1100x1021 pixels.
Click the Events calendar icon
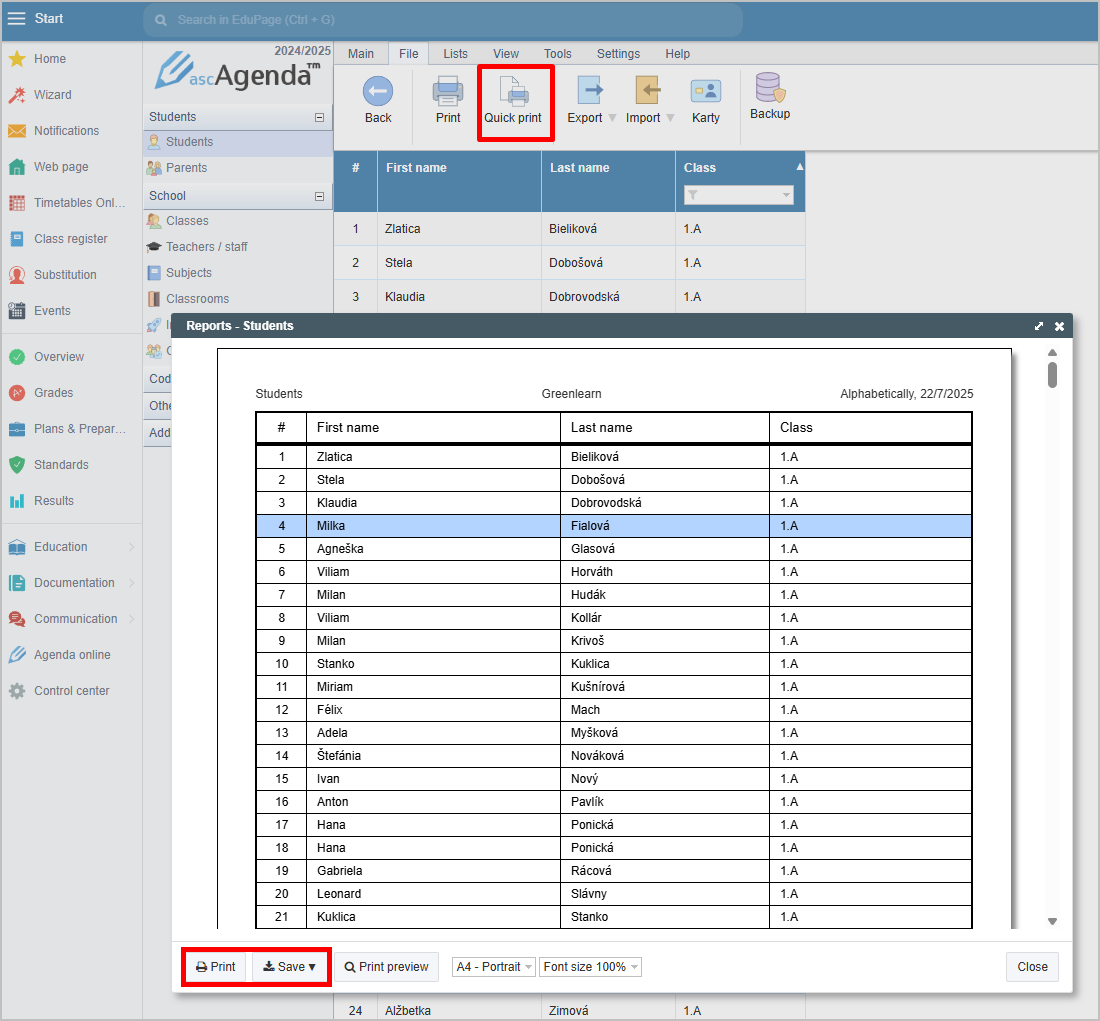pos(17,311)
